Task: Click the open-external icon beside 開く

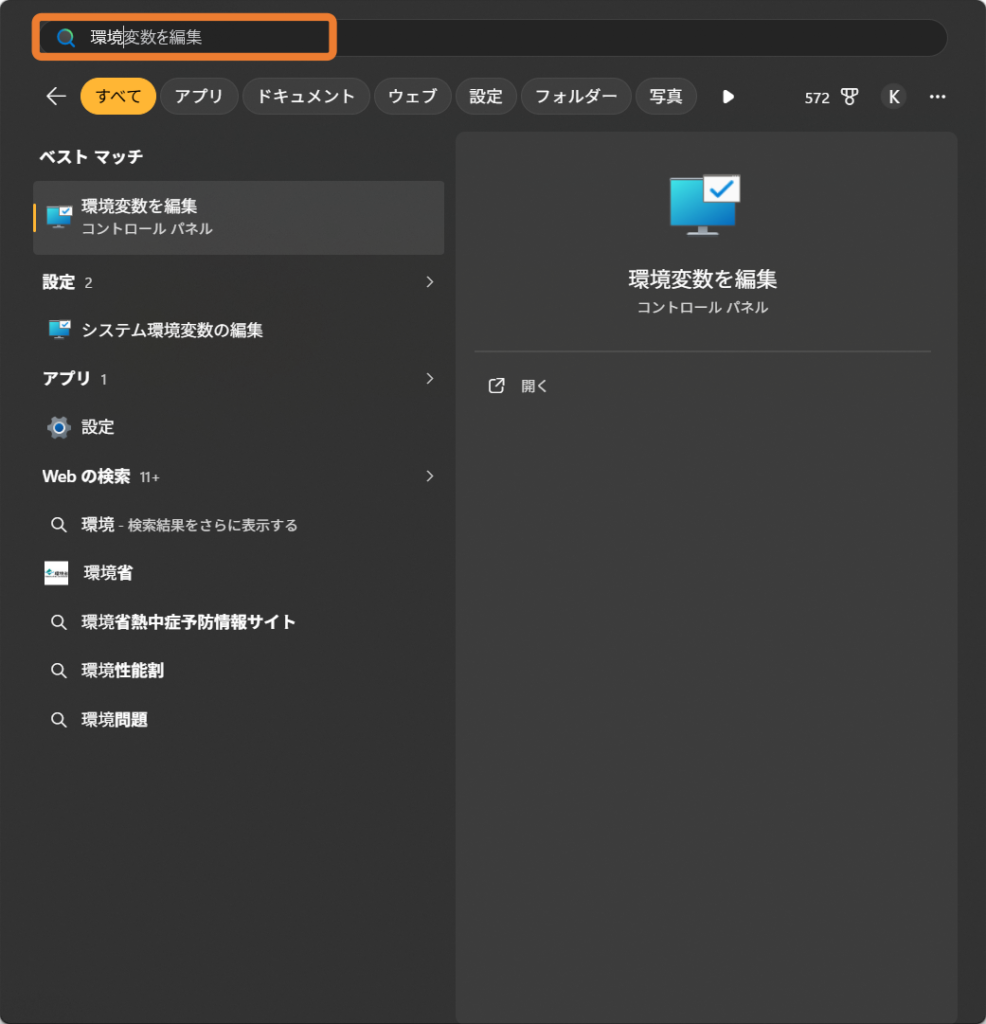Action: coord(496,386)
